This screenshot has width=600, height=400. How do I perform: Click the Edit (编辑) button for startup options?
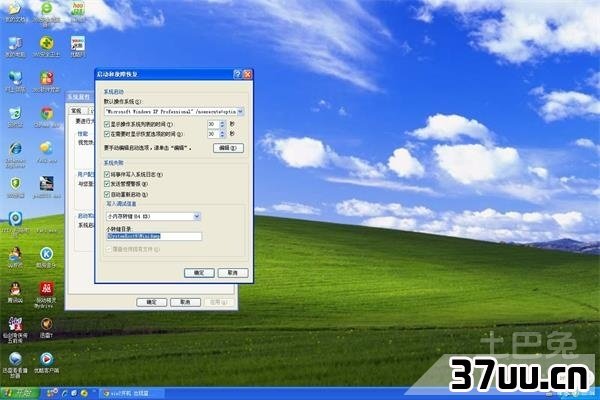tap(228, 148)
